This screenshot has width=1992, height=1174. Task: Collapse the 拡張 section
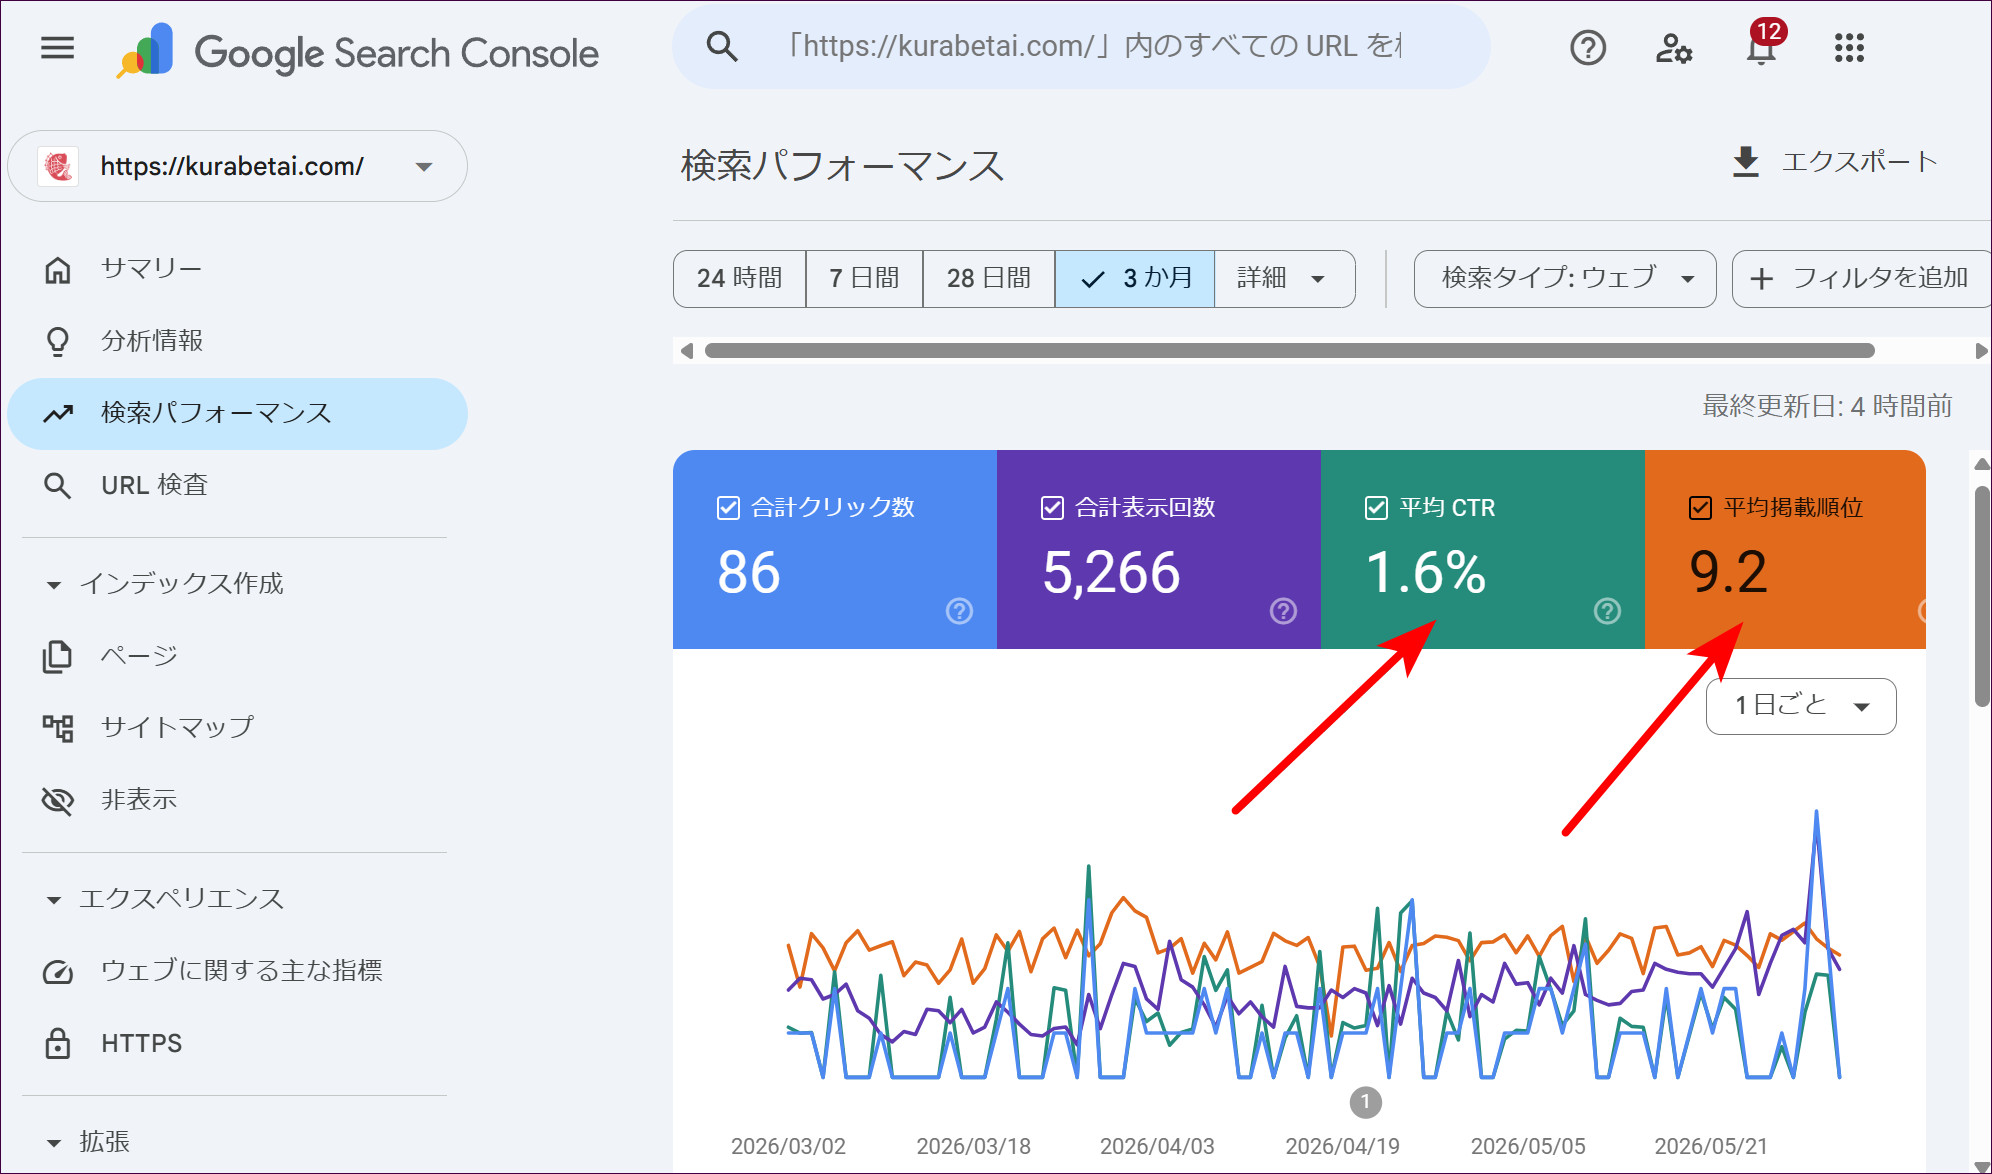pos(54,1142)
